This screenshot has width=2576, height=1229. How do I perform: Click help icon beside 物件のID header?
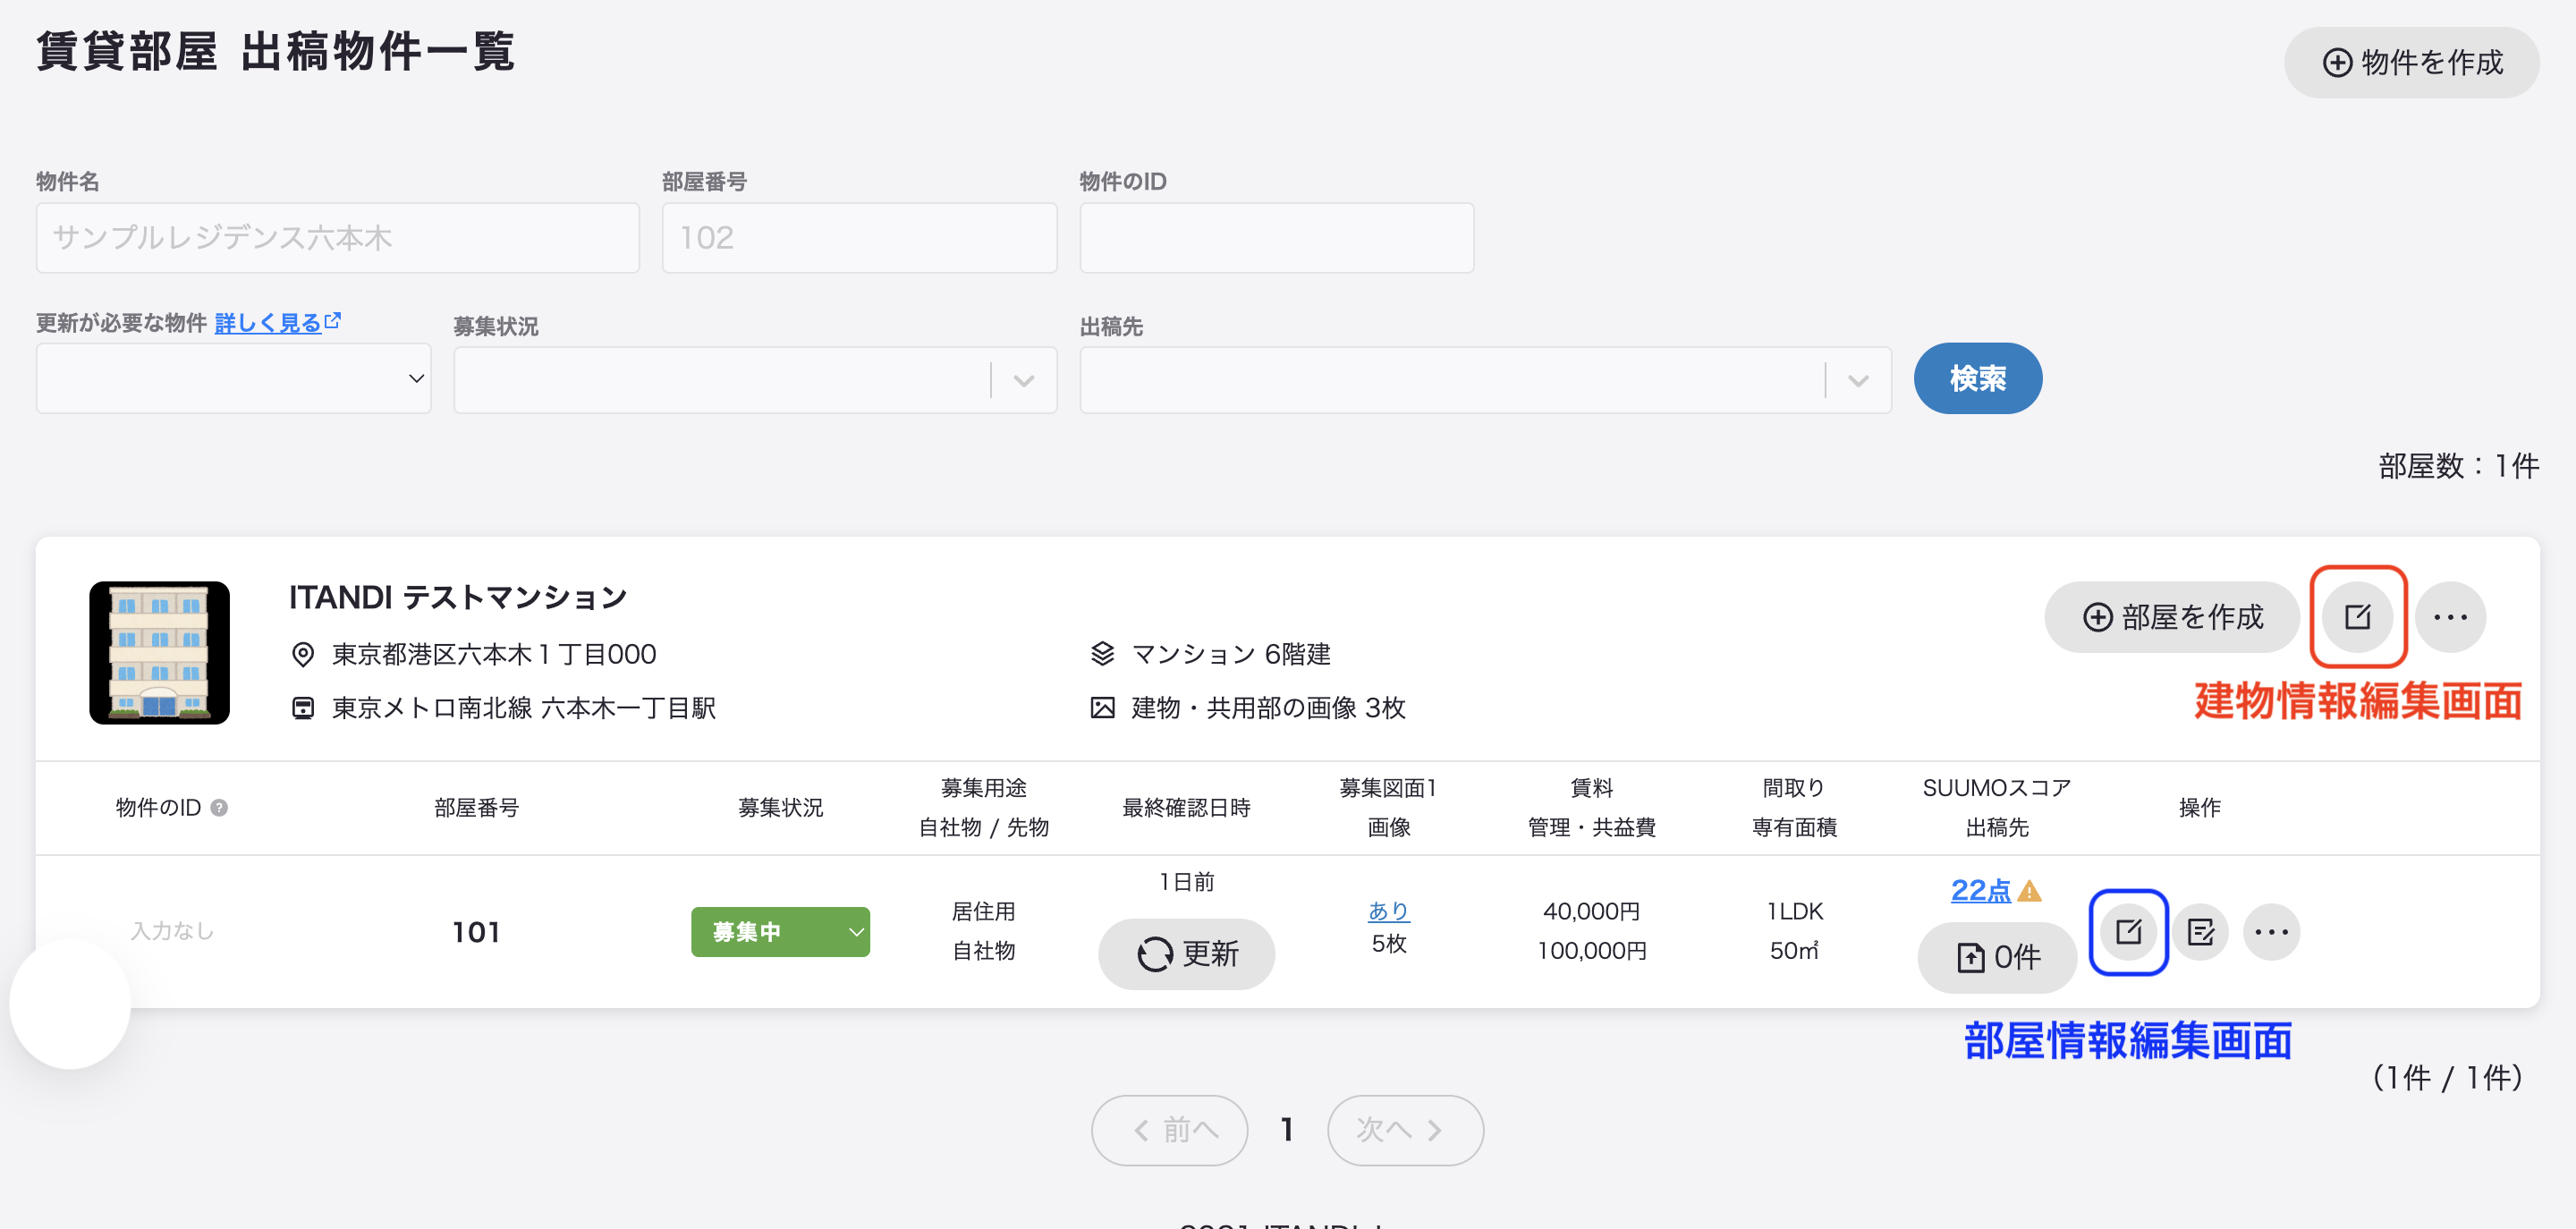point(219,807)
